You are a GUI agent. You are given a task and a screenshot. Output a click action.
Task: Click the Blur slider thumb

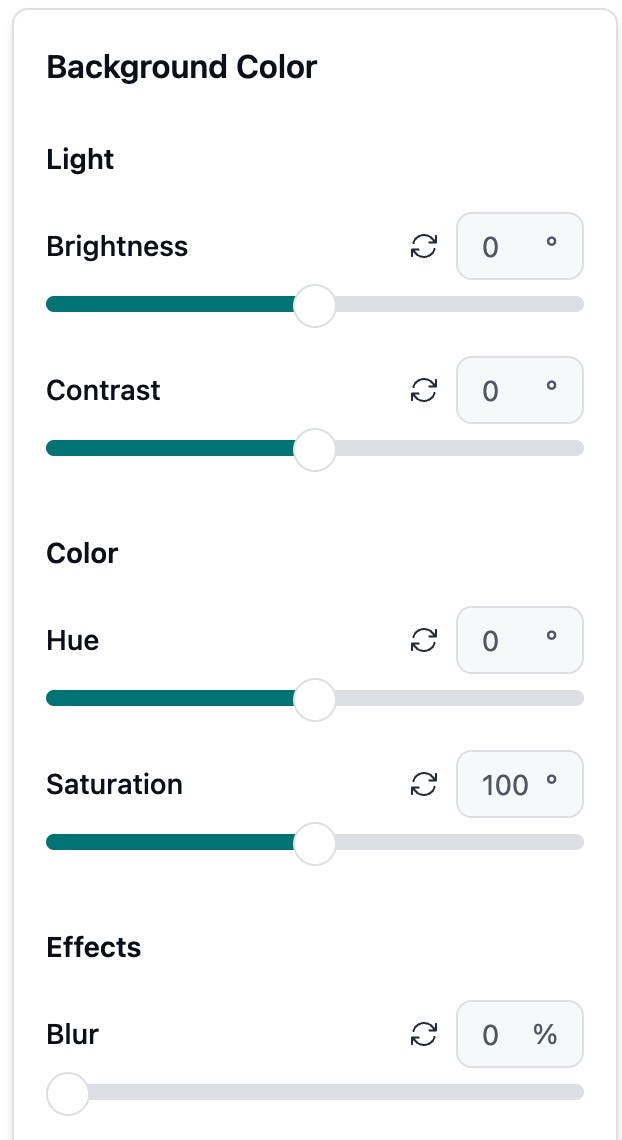(x=68, y=1093)
